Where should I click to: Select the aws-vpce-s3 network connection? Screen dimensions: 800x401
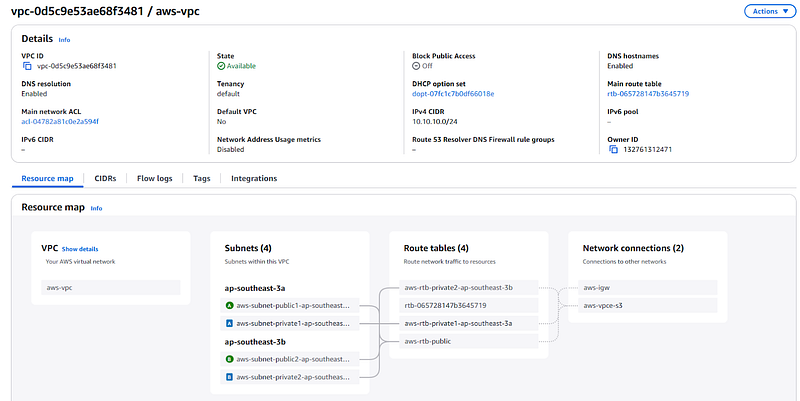coord(648,306)
